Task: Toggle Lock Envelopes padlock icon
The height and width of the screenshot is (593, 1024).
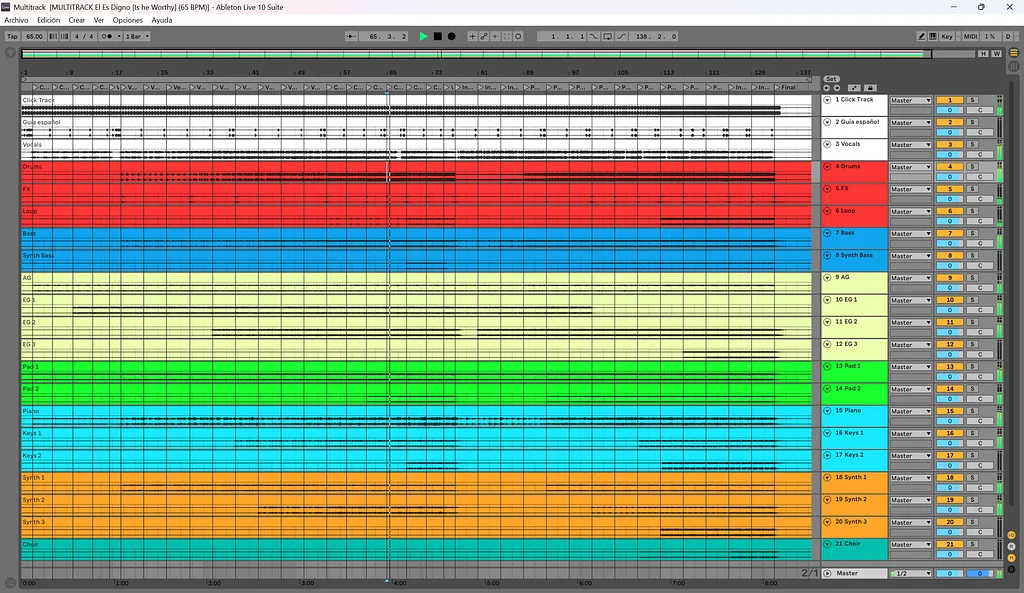Action: (870, 88)
